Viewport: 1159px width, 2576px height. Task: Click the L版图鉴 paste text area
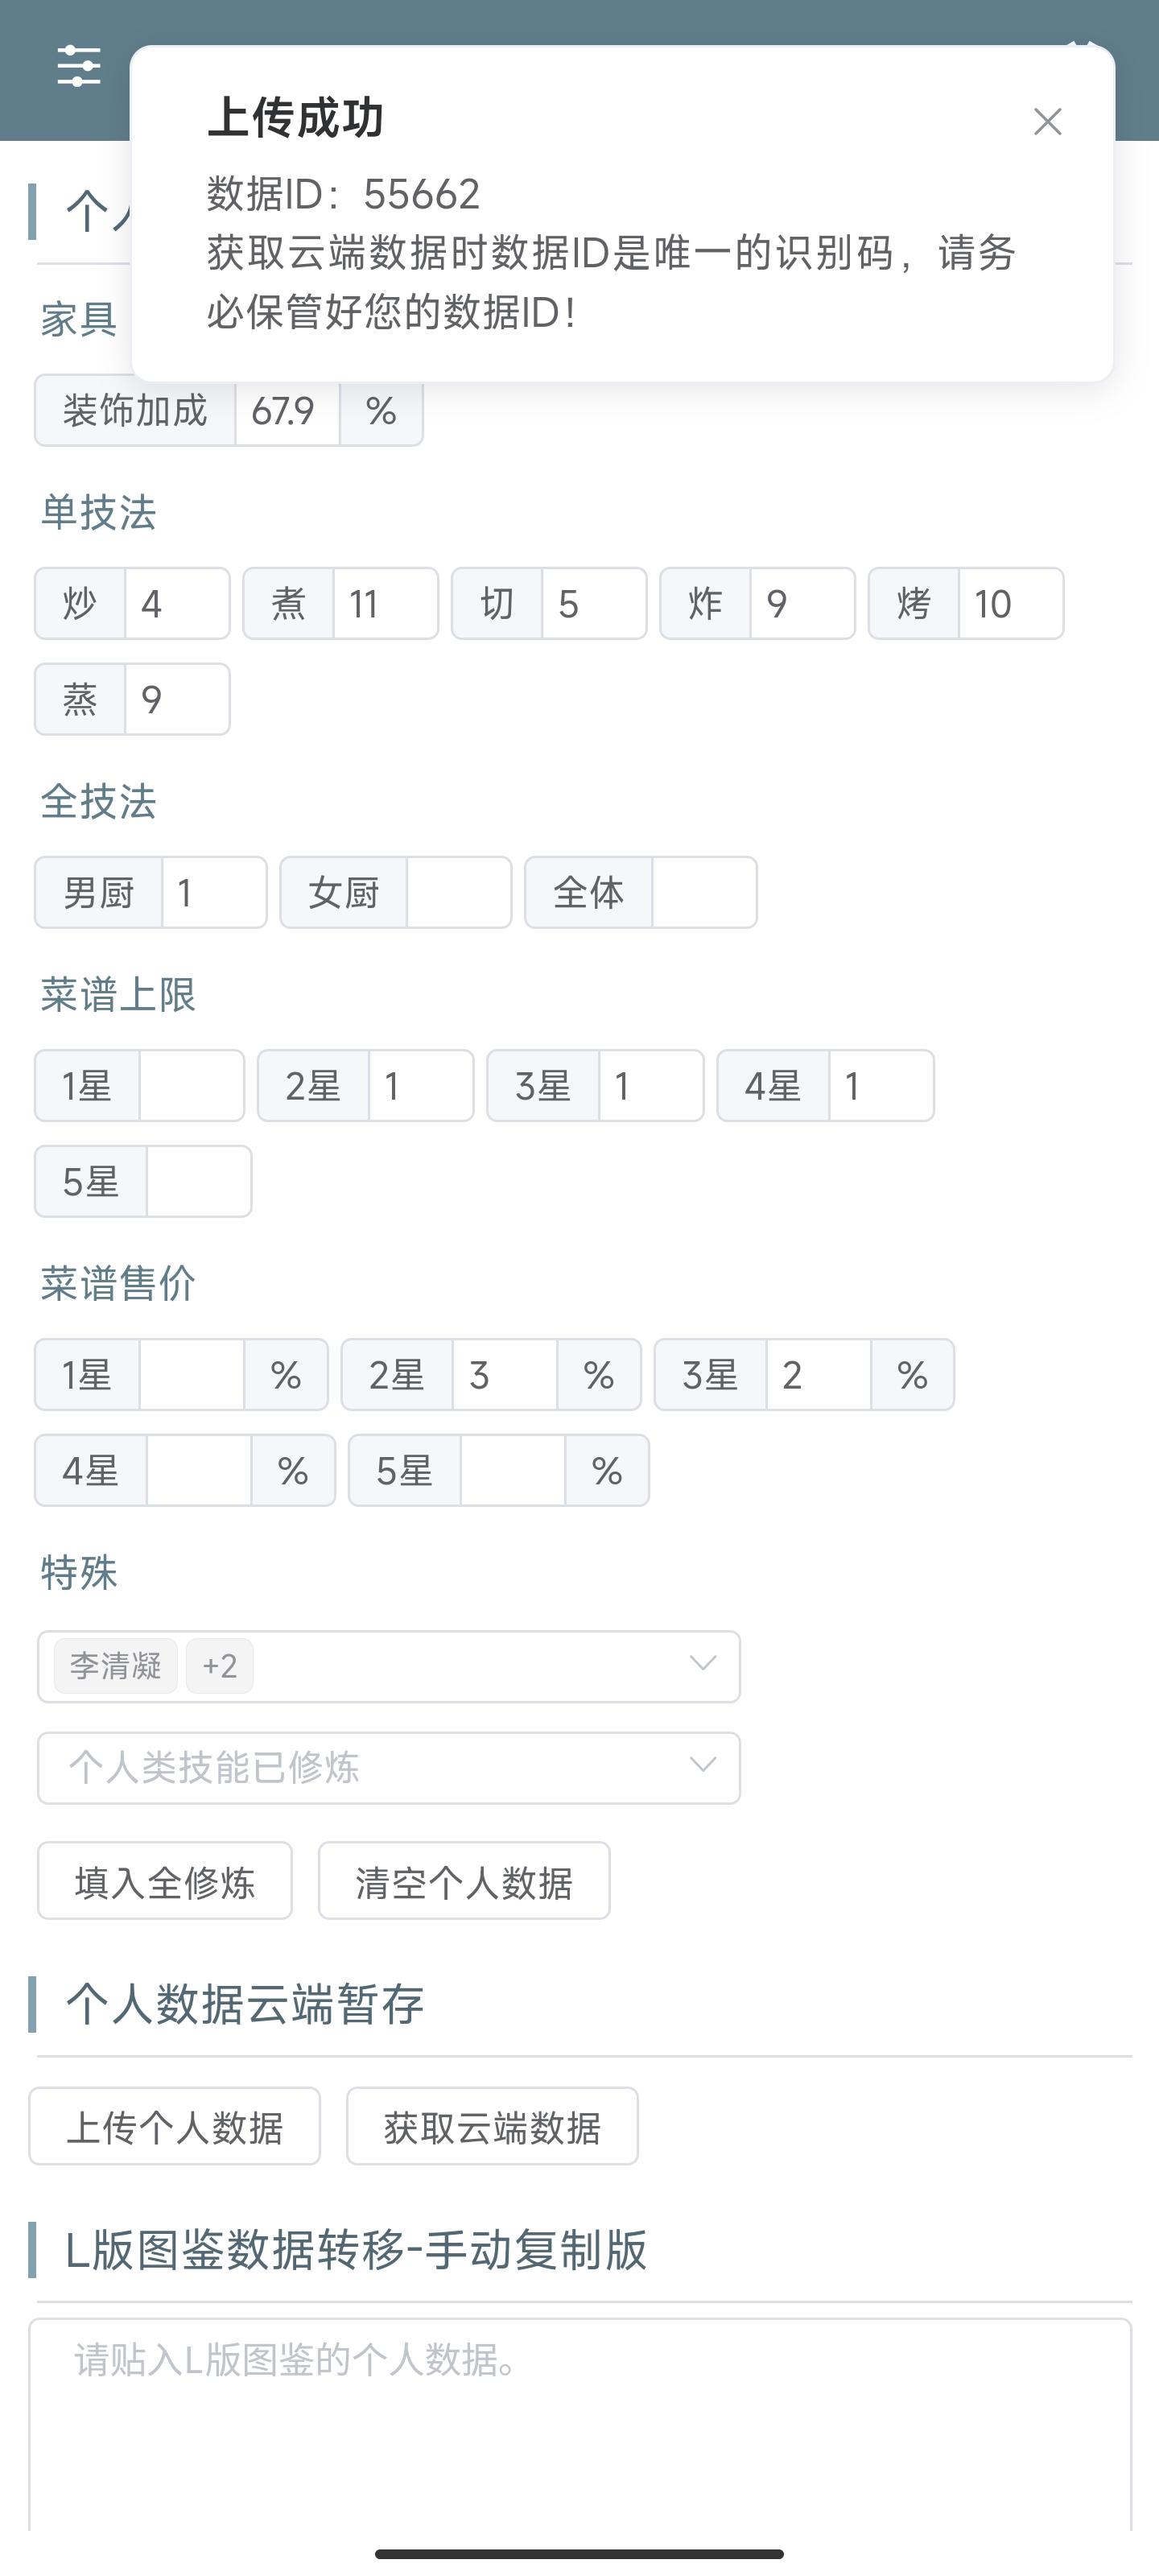(x=580, y=2430)
